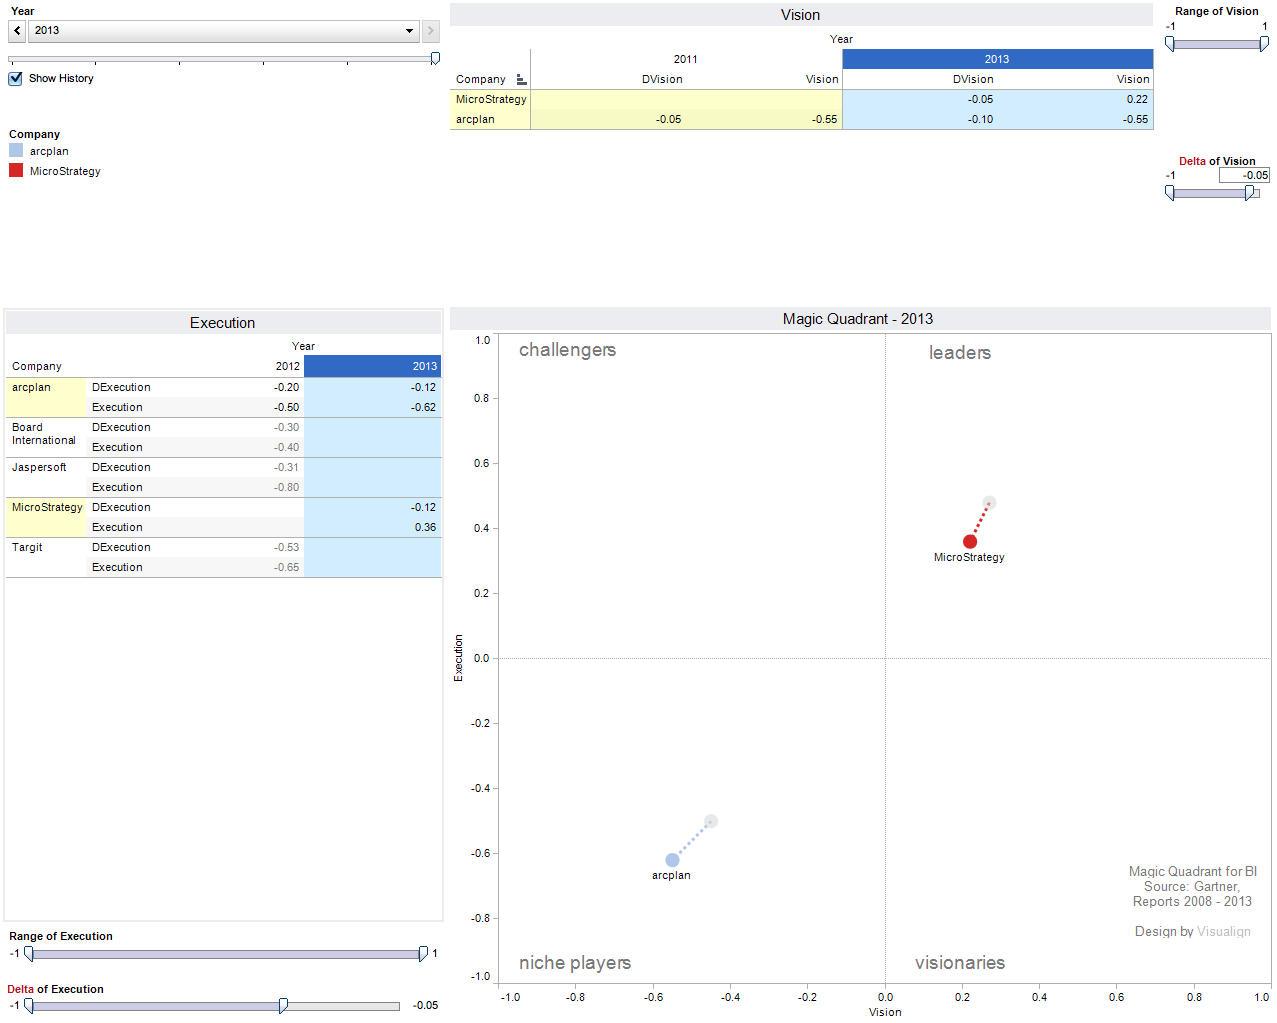Screen dimensions: 1277x1023
Task: Click the grey MicroStrategy history point
Action: 989,503
